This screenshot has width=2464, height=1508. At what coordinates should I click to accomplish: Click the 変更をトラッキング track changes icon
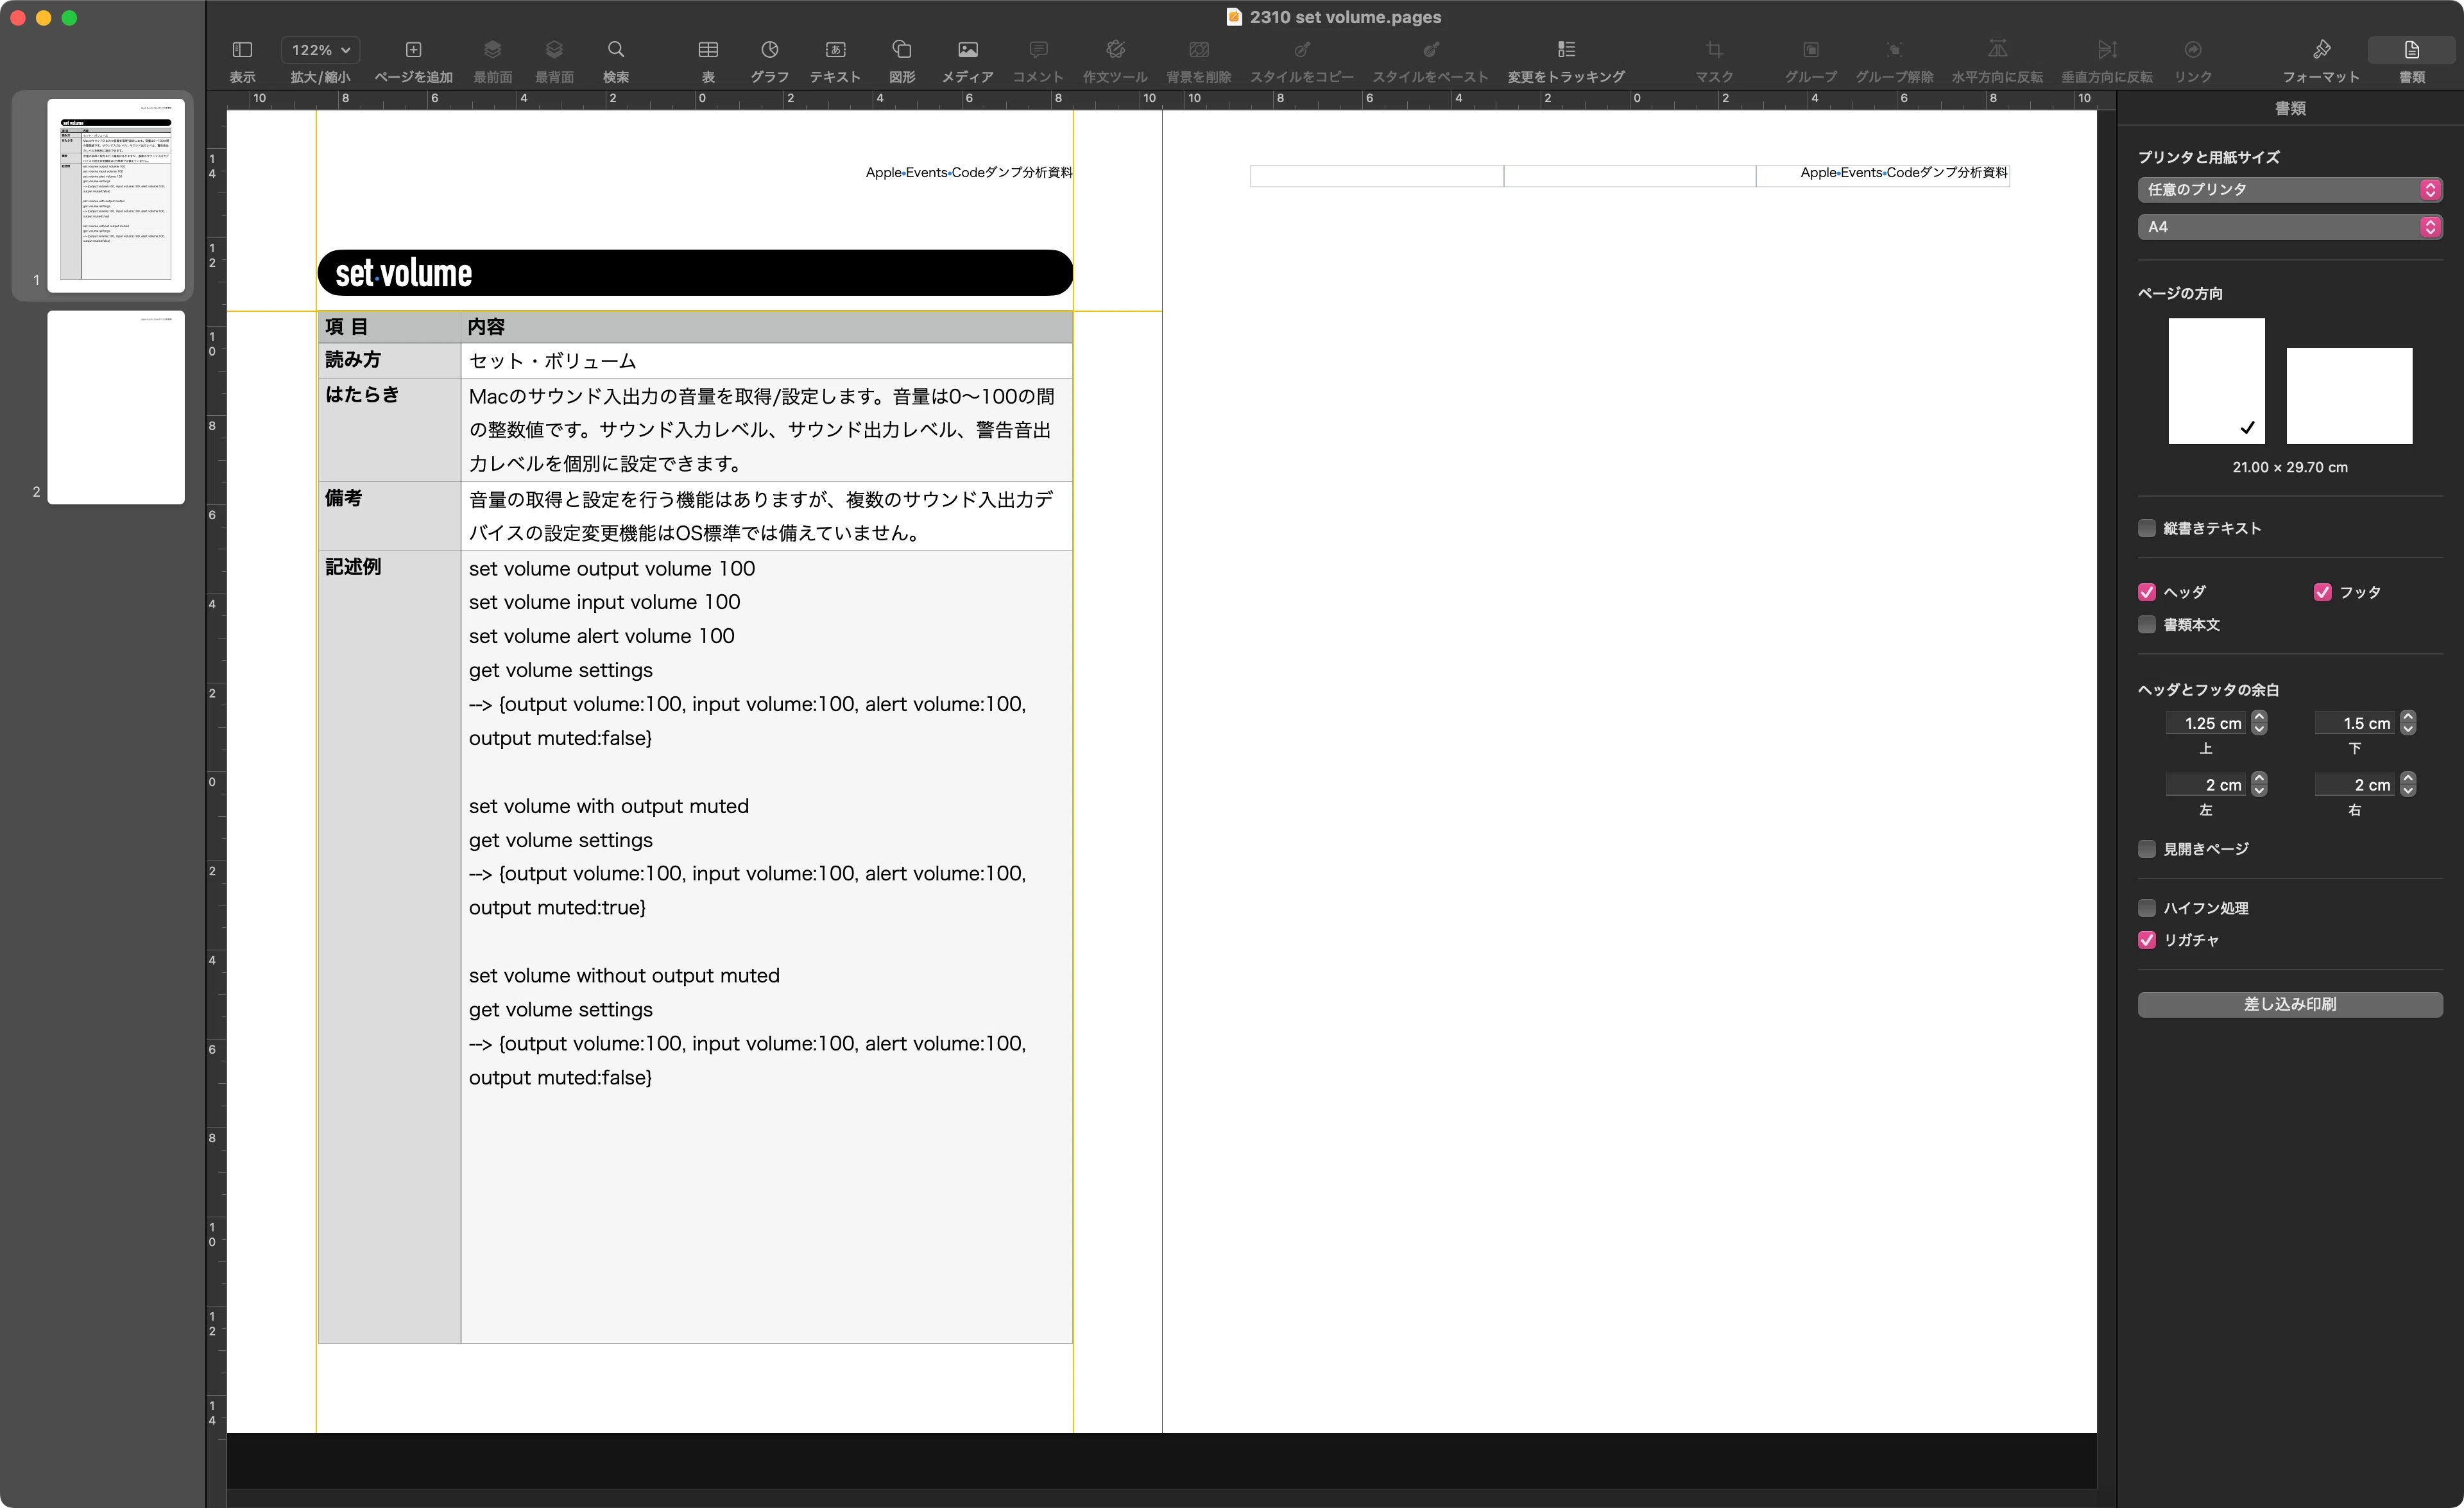tap(1566, 50)
